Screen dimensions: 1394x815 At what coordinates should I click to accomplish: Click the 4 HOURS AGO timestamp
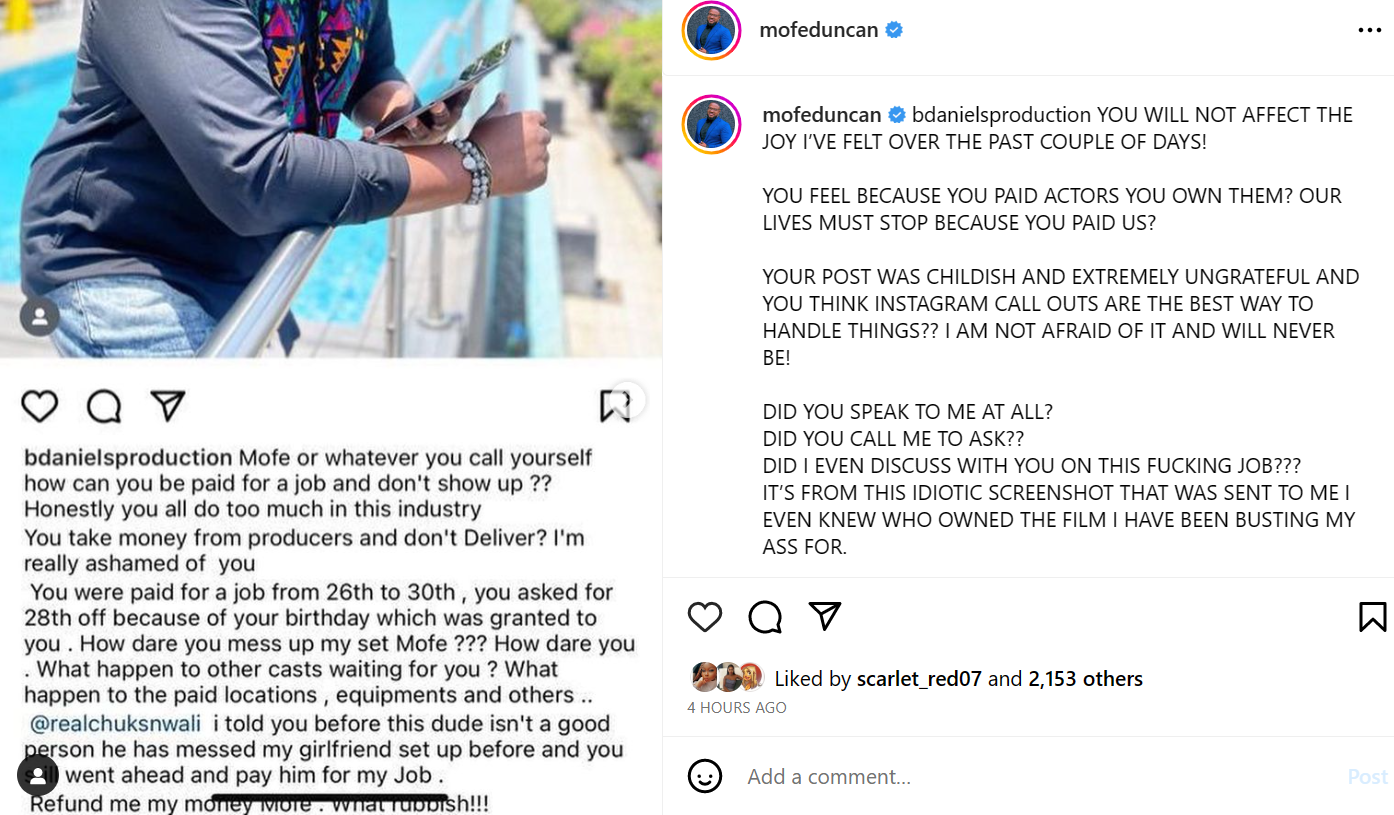737,708
